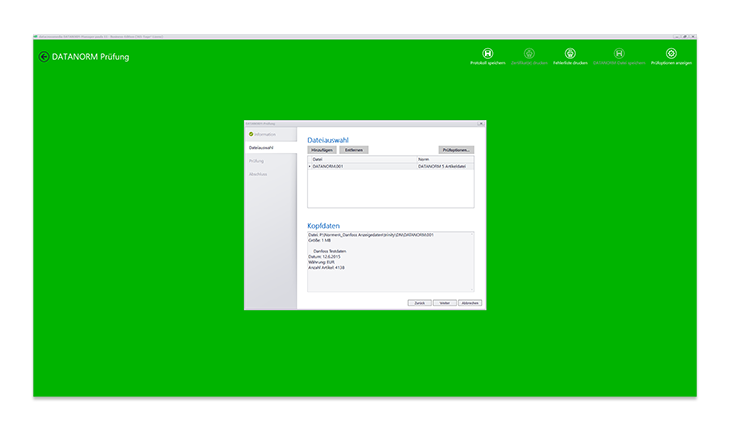Viewport: 729px width, 430px height.
Task: Click the back arrow beside DATANORM Prüfung
Action: pos(44,57)
